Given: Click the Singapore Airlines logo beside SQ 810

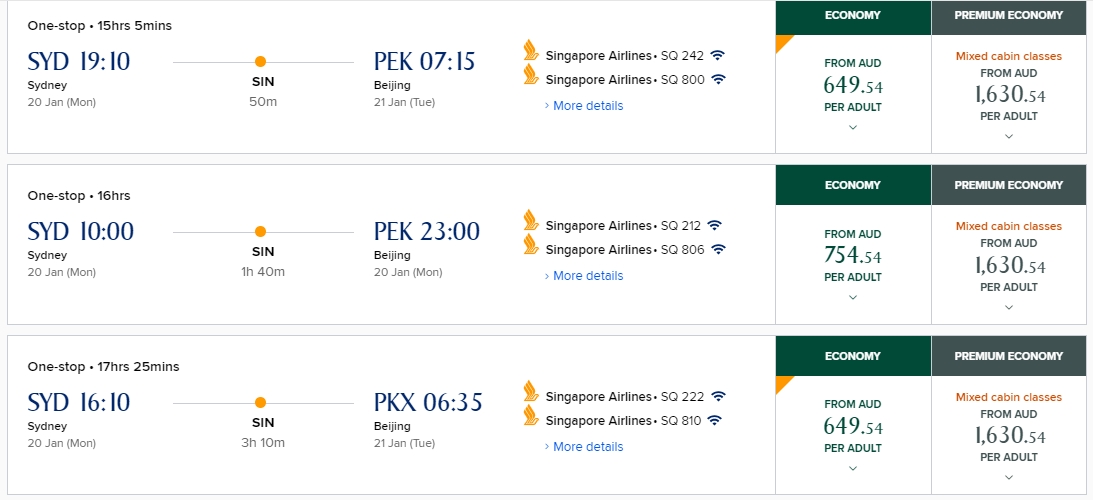Looking at the screenshot, I should pyautogui.click(x=531, y=416).
